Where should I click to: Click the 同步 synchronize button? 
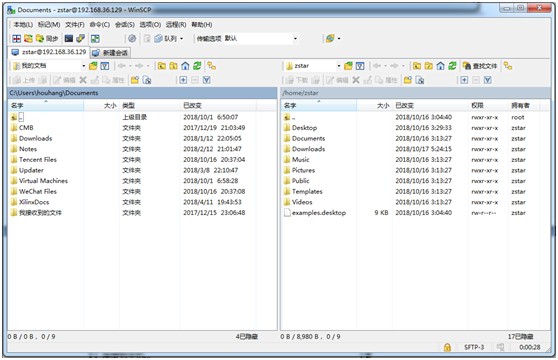tap(47, 38)
